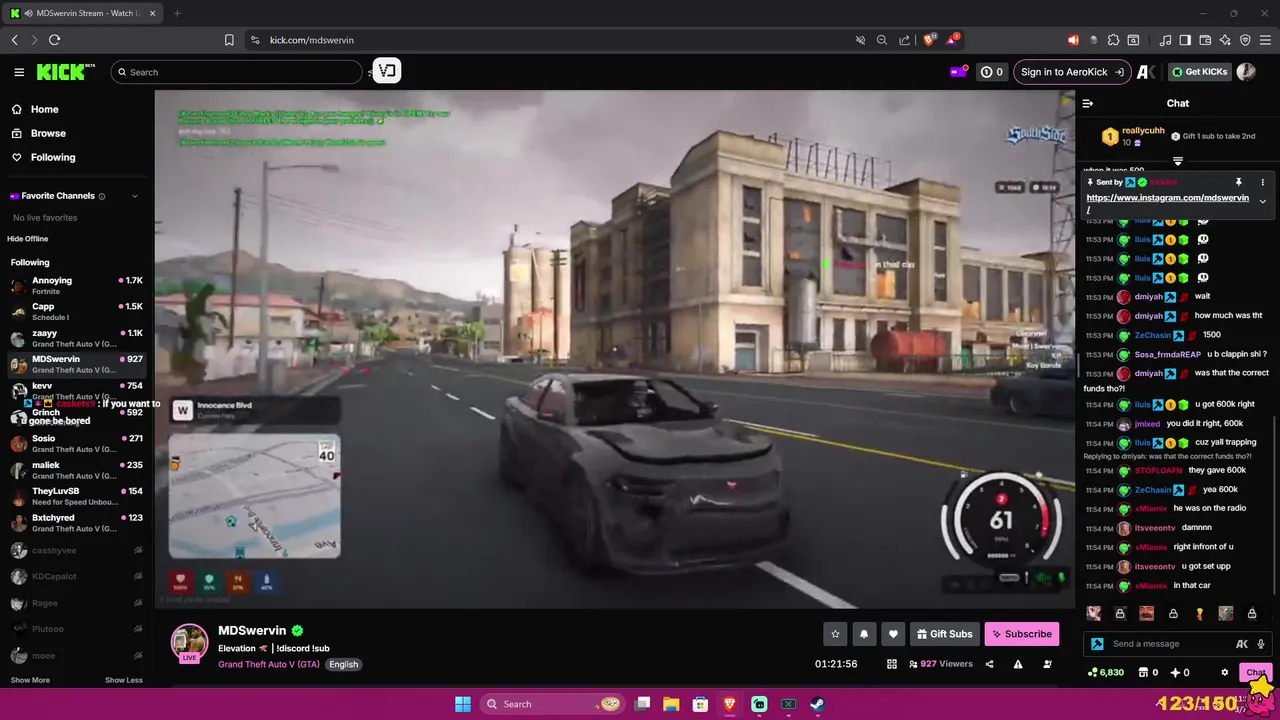This screenshot has width=1280, height=720.
Task: Open the Grand Theft Auto V (GTA) category link
Action: pyautogui.click(x=268, y=664)
